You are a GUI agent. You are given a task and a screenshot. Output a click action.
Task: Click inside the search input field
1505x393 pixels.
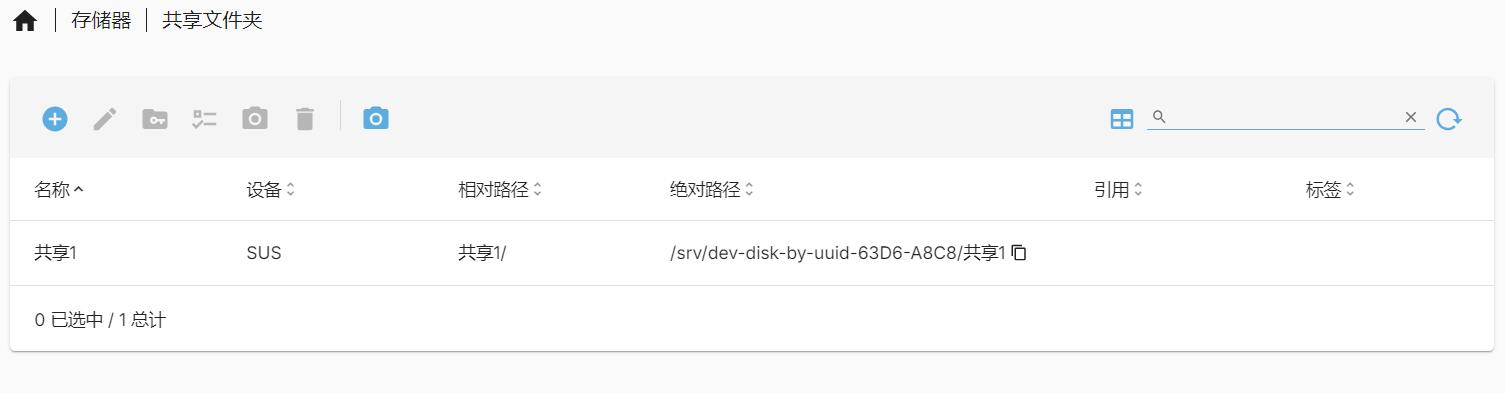(x=1284, y=117)
